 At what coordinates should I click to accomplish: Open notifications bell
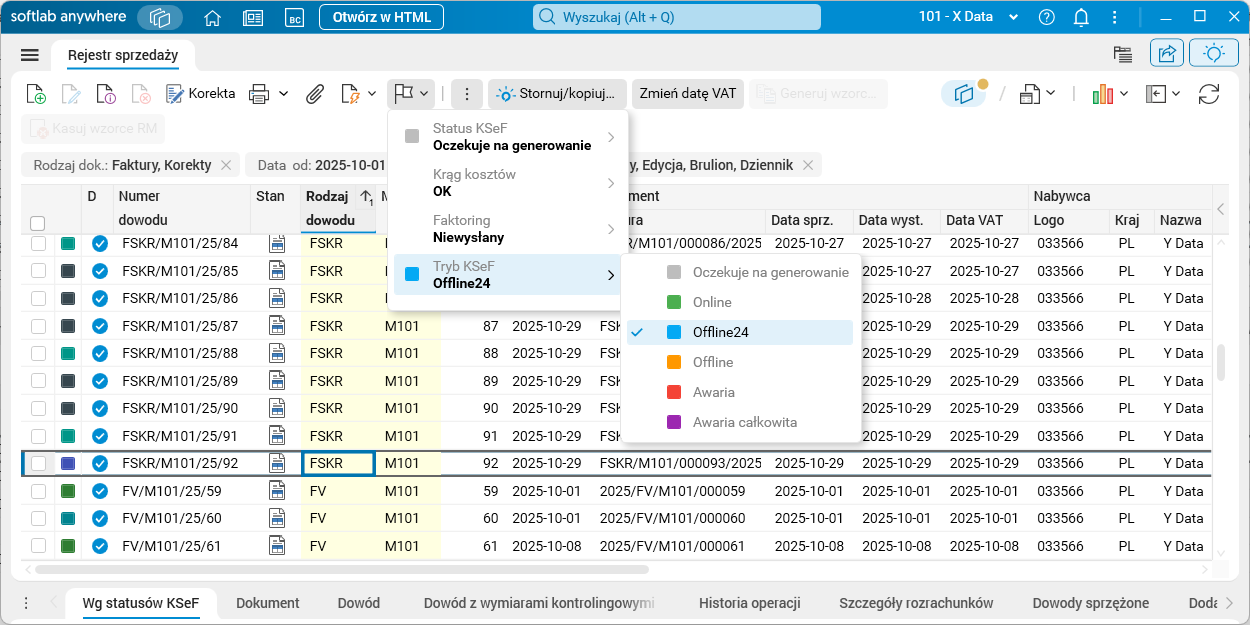pos(1081,17)
